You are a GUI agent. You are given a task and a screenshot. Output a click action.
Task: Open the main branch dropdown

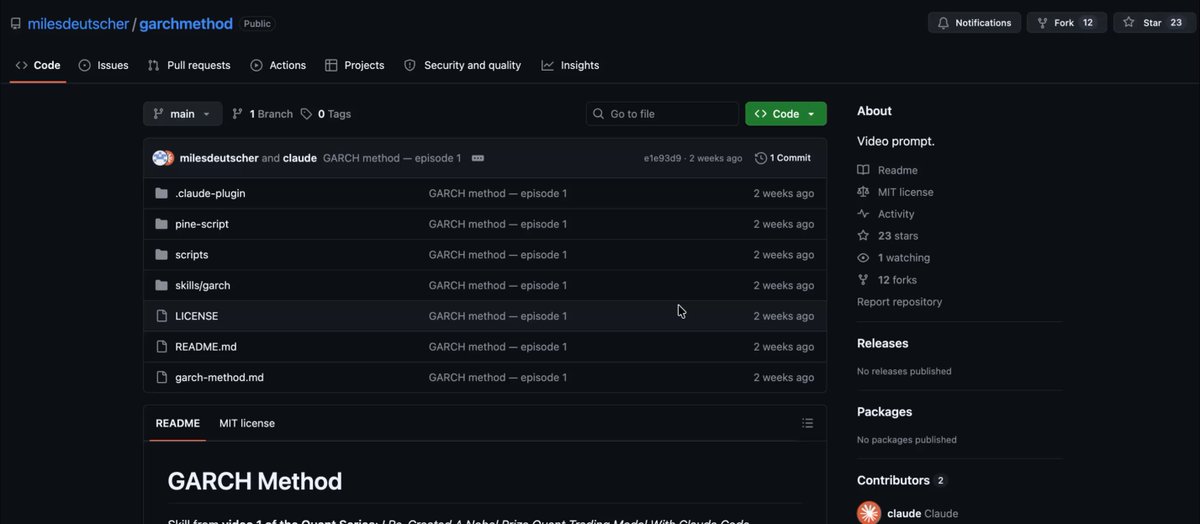(x=182, y=114)
